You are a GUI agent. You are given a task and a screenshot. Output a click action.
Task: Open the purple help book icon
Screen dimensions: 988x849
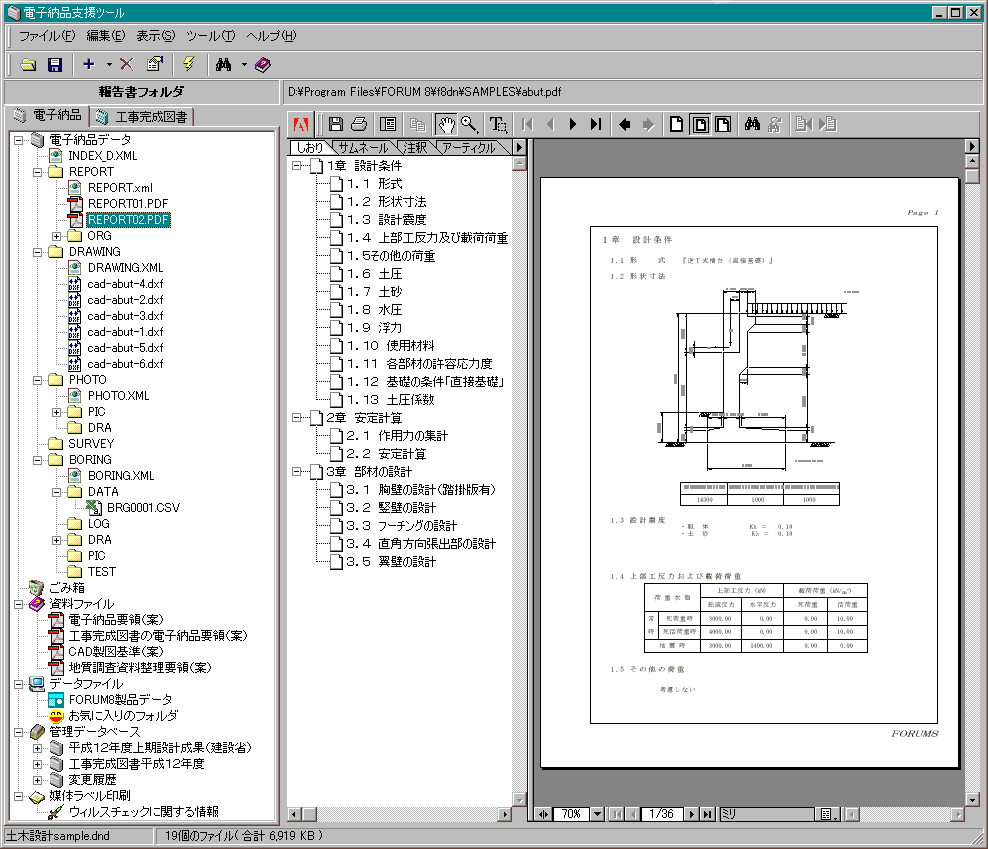tap(262, 65)
